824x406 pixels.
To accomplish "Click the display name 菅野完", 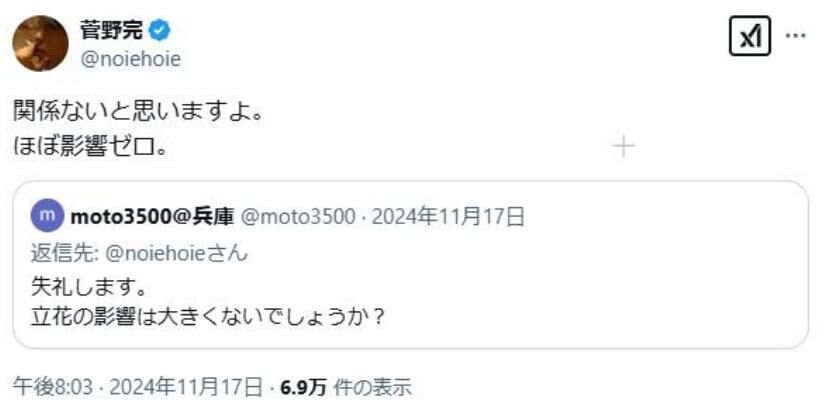I will pyautogui.click(x=111, y=30).
